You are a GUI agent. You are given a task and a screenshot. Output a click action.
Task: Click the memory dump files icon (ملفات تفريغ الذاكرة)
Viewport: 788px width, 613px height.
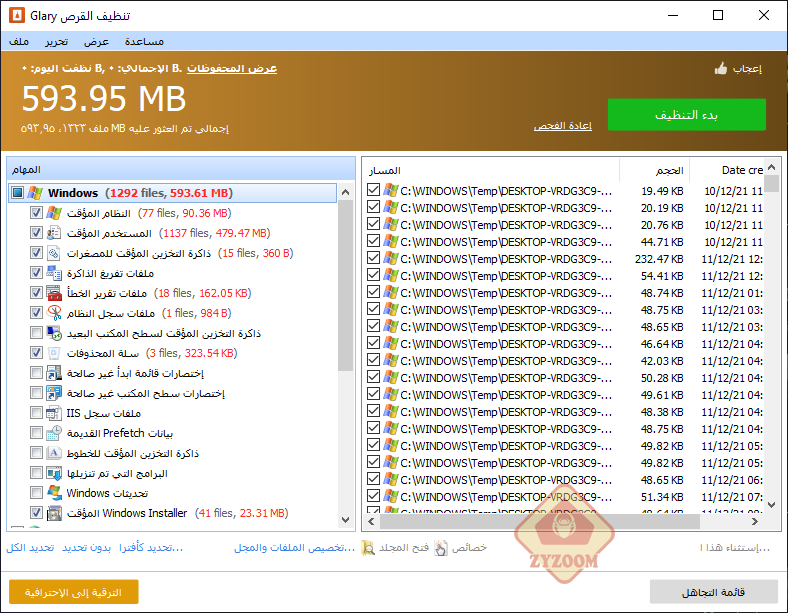54,273
